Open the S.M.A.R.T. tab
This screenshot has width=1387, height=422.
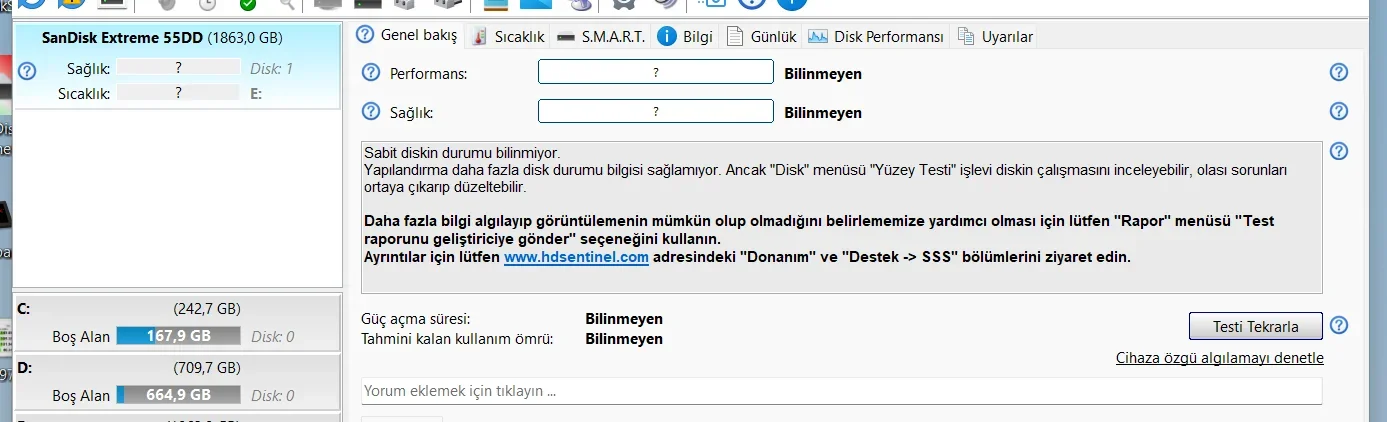[601, 36]
